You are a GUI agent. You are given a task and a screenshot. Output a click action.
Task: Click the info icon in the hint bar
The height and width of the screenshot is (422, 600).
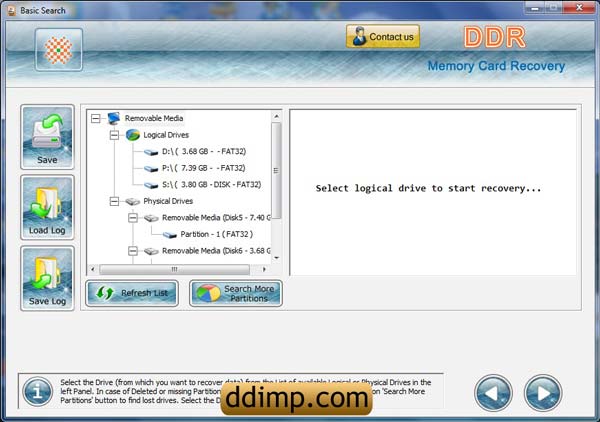coord(38,391)
